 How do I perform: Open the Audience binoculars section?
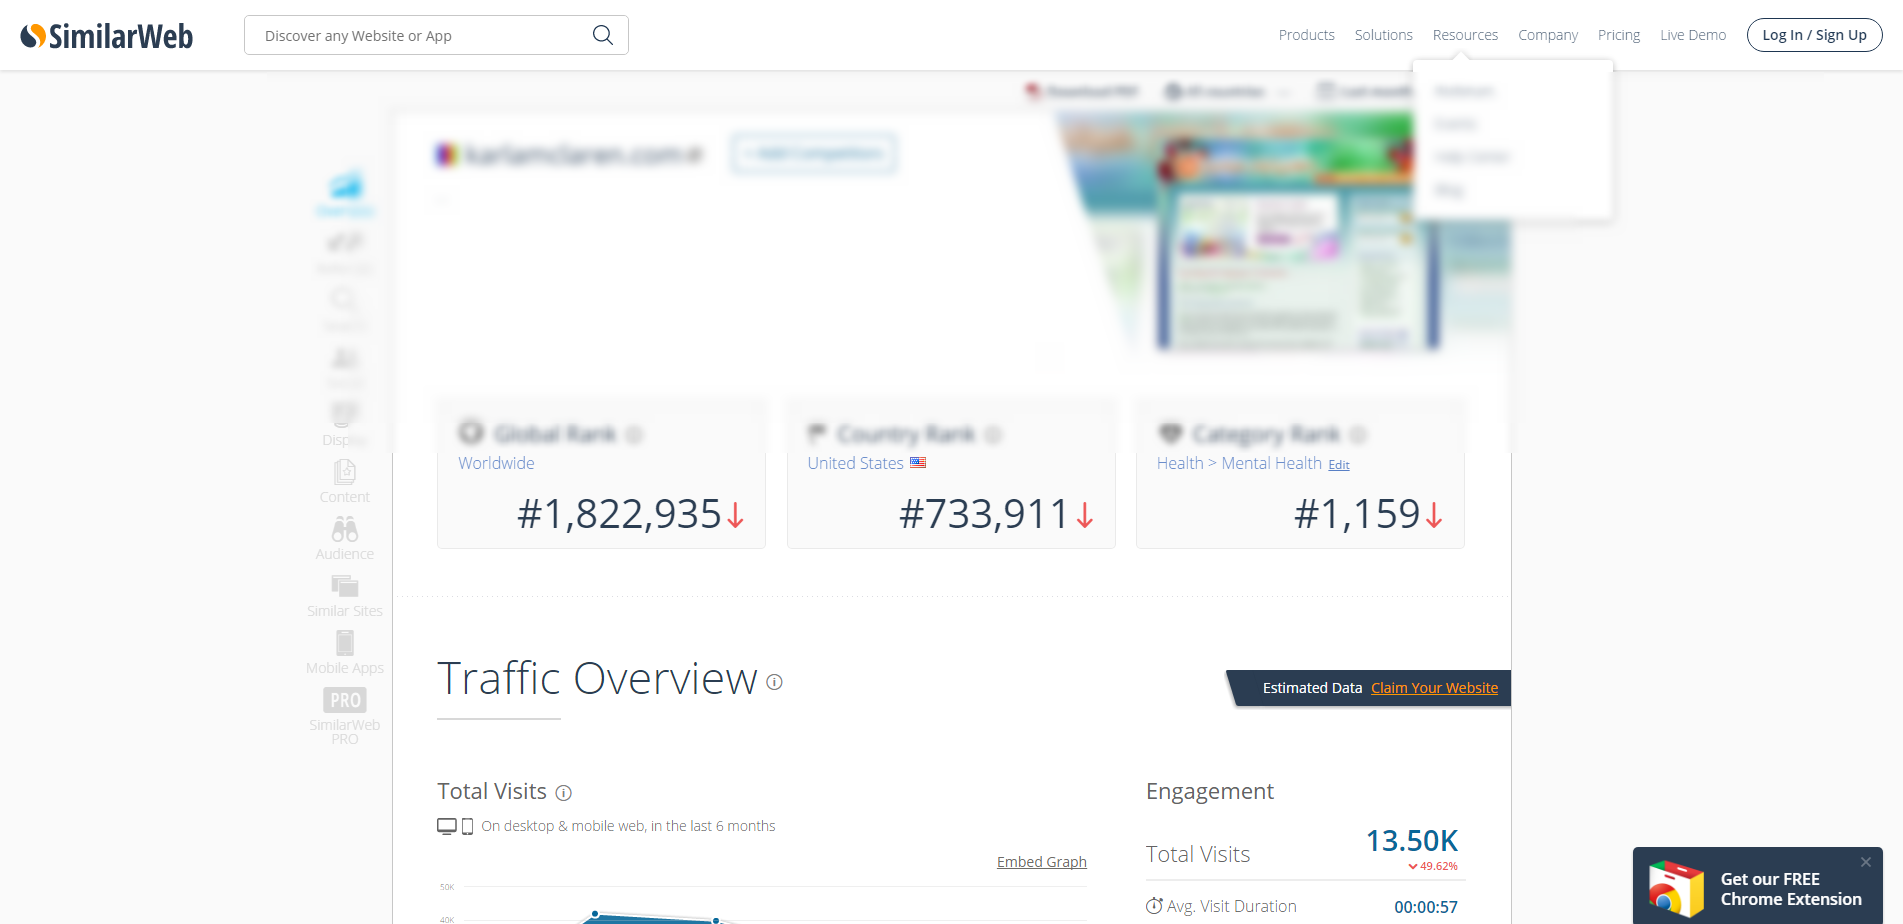pos(345,538)
